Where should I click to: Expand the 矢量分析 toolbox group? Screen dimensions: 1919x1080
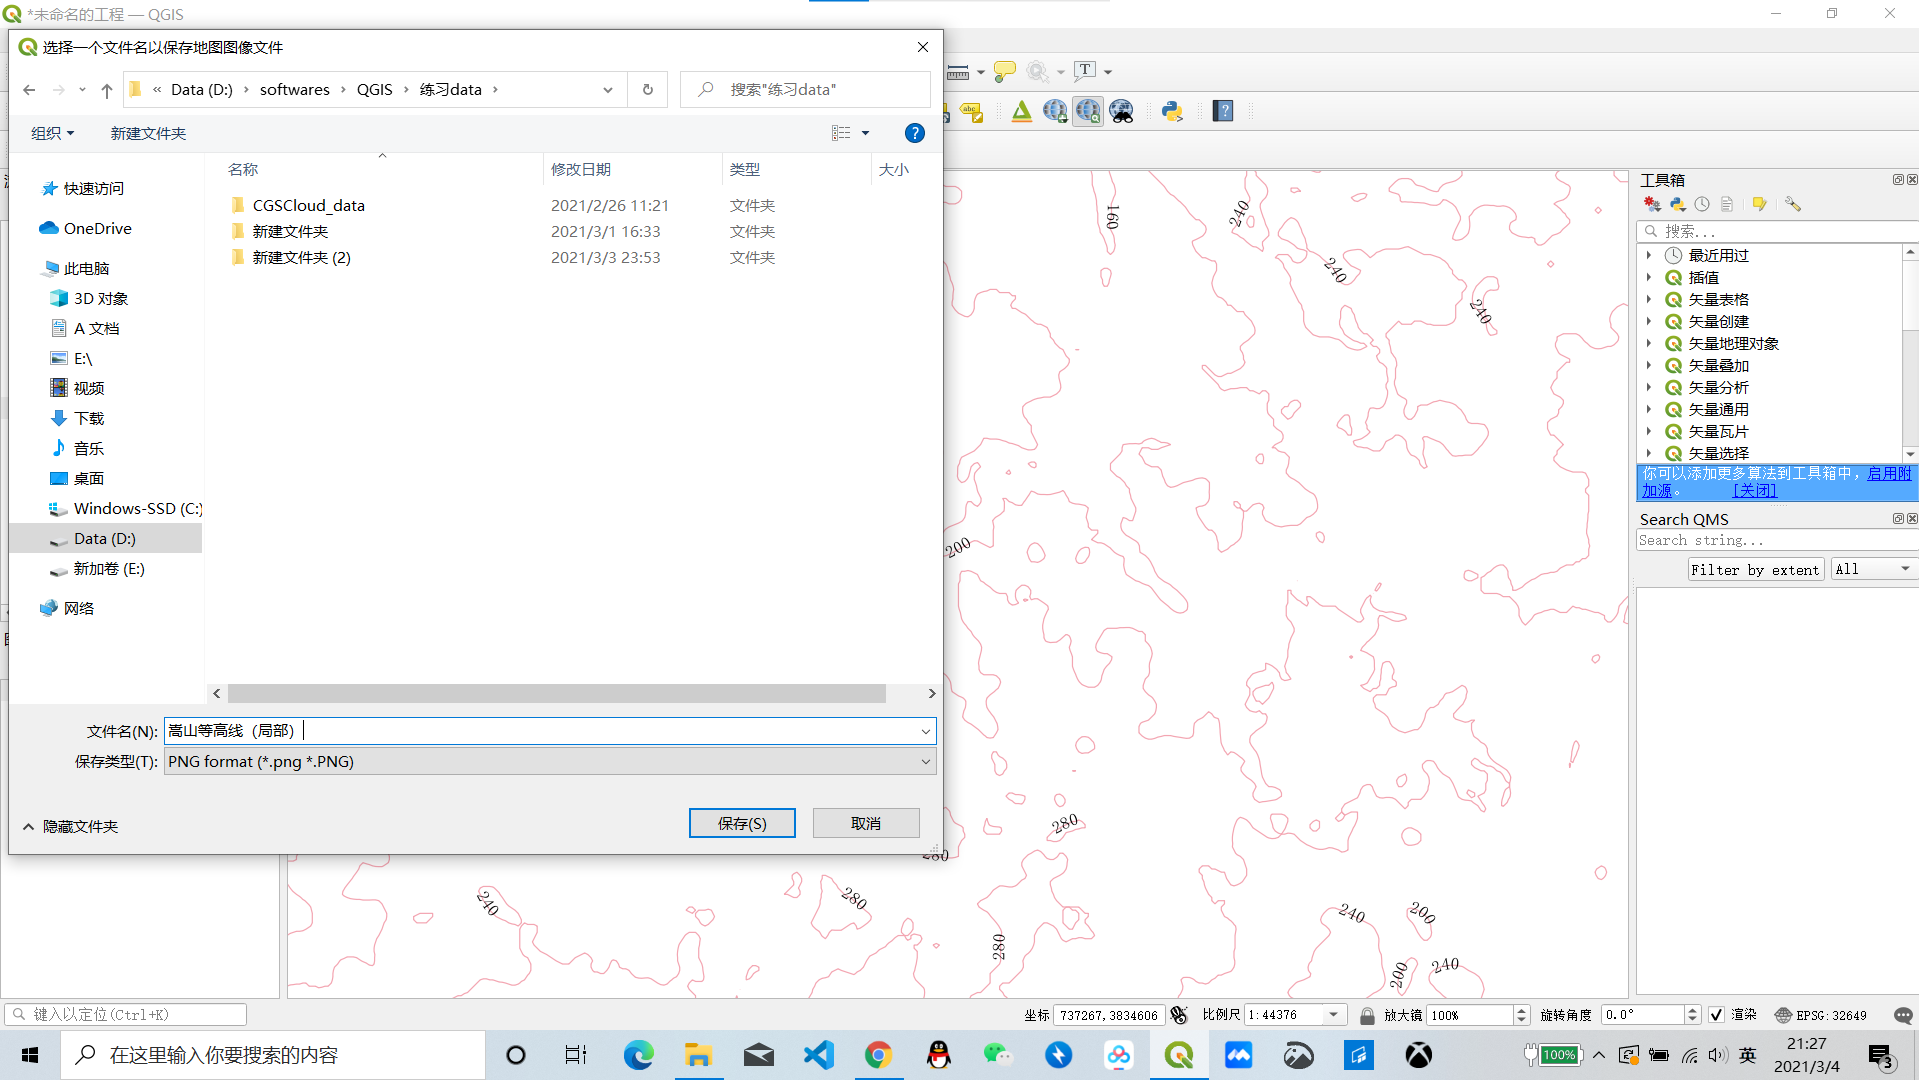pos(1648,387)
